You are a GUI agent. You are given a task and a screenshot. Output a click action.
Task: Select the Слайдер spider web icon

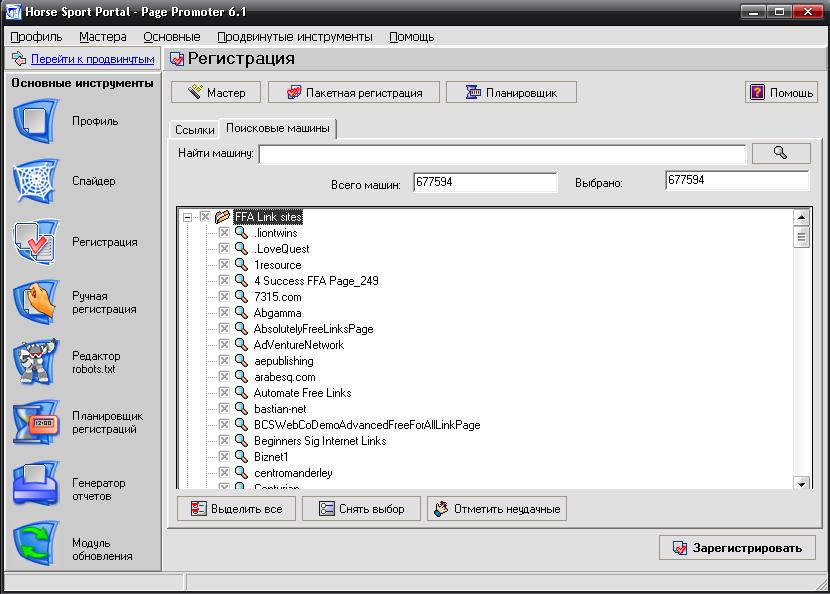[x=37, y=182]
